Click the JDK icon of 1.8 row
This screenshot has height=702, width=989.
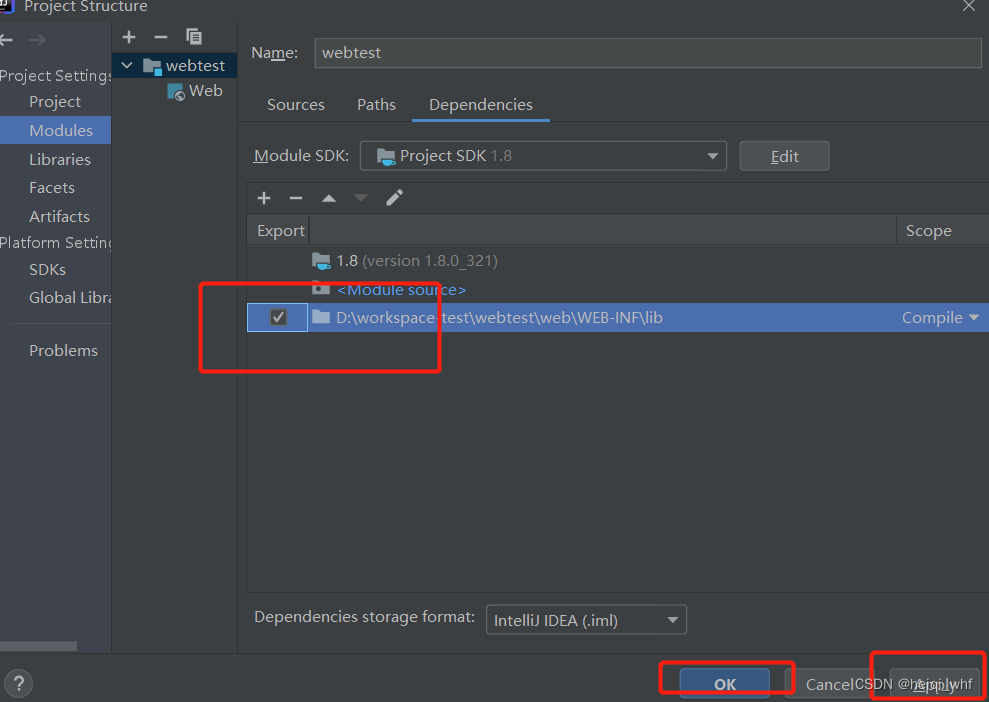coord(321,260)
